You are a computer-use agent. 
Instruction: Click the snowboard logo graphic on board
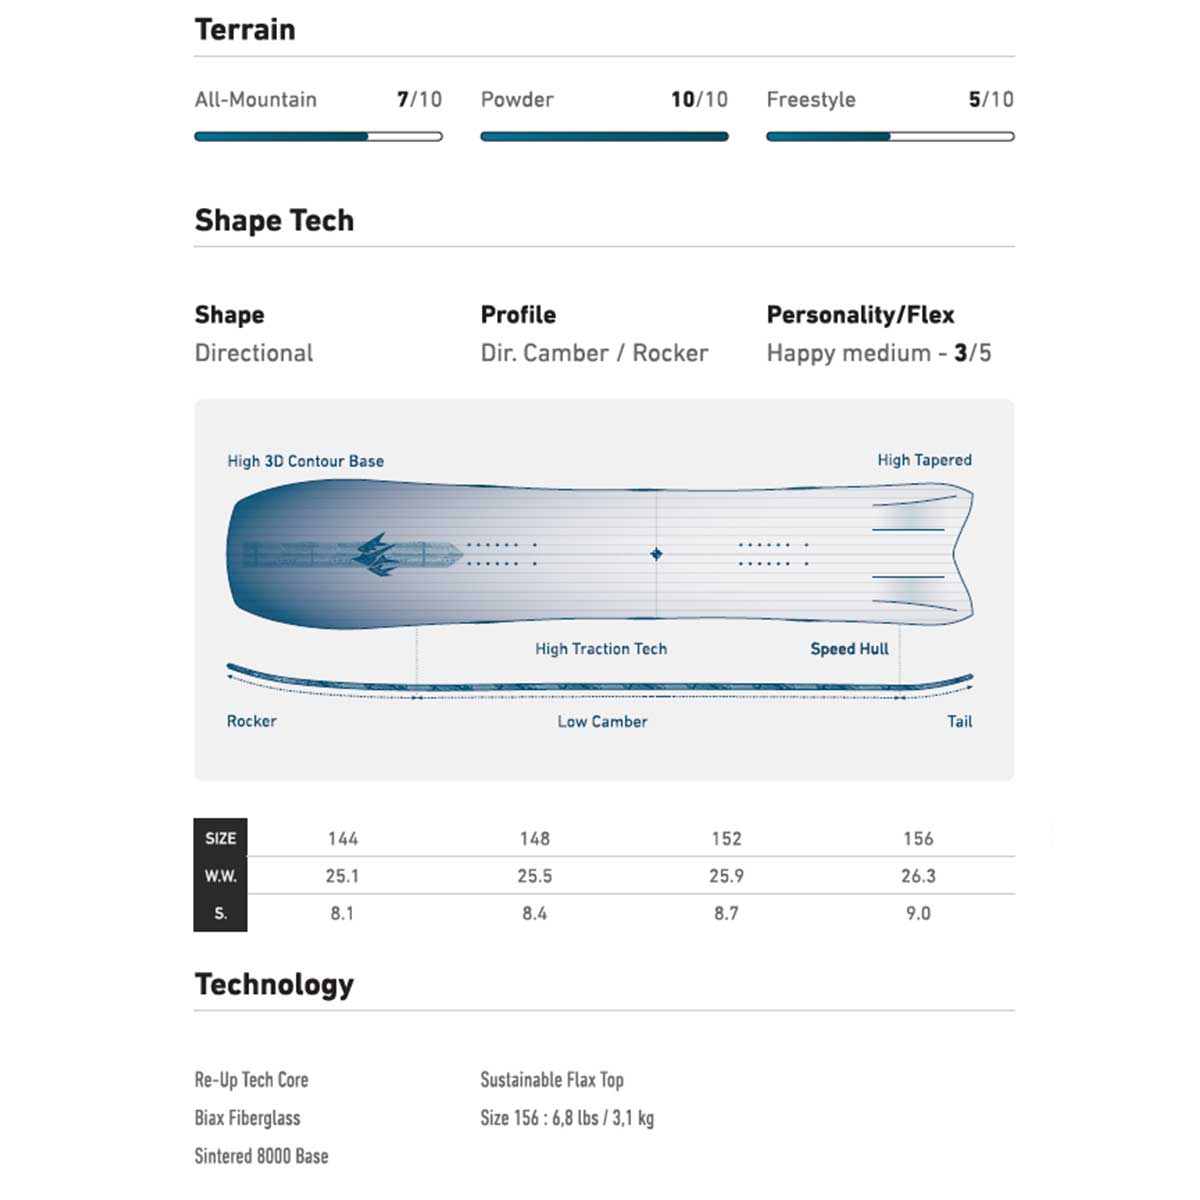point(375,554)
